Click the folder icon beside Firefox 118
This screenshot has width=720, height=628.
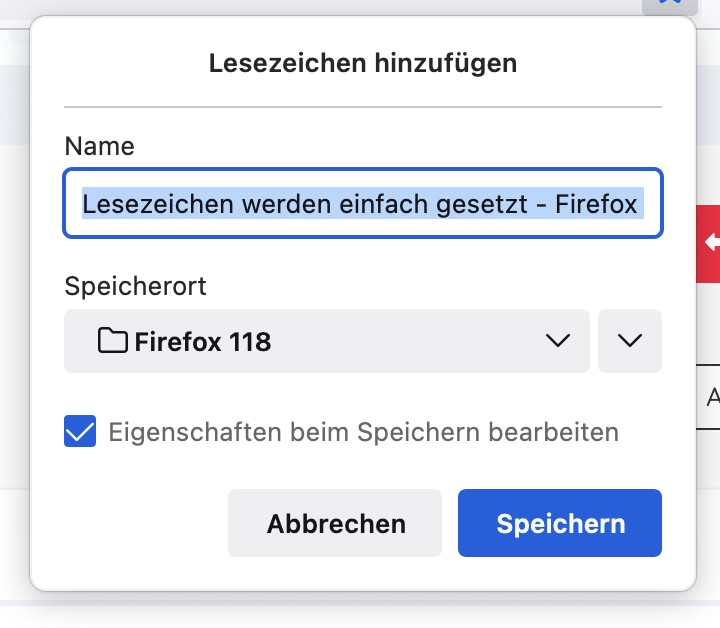coord(114,341)
